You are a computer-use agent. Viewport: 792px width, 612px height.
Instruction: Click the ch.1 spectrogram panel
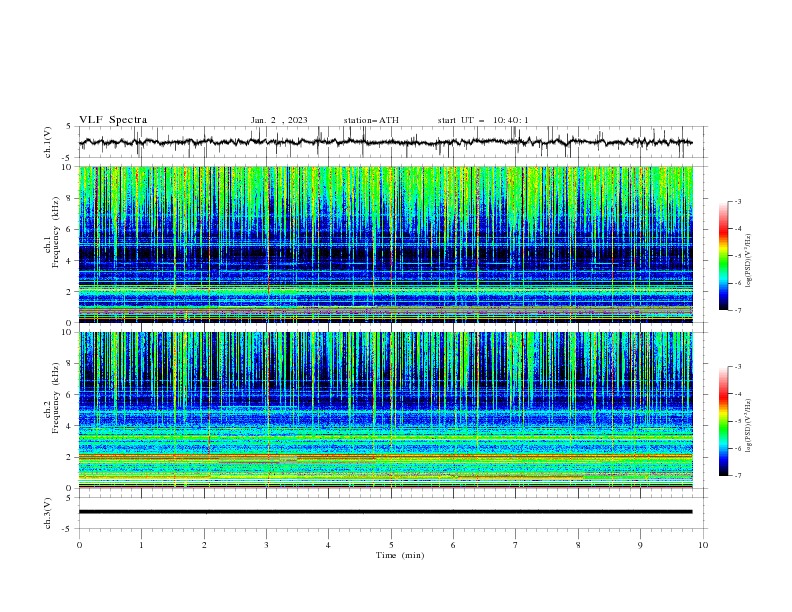tap(385, 244)
